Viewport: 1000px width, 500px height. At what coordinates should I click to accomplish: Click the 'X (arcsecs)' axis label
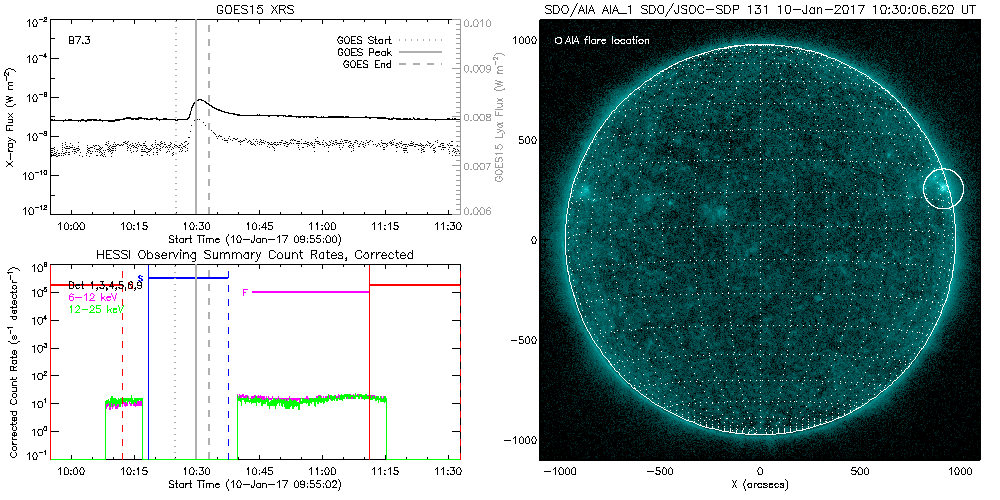click(762, 486)
